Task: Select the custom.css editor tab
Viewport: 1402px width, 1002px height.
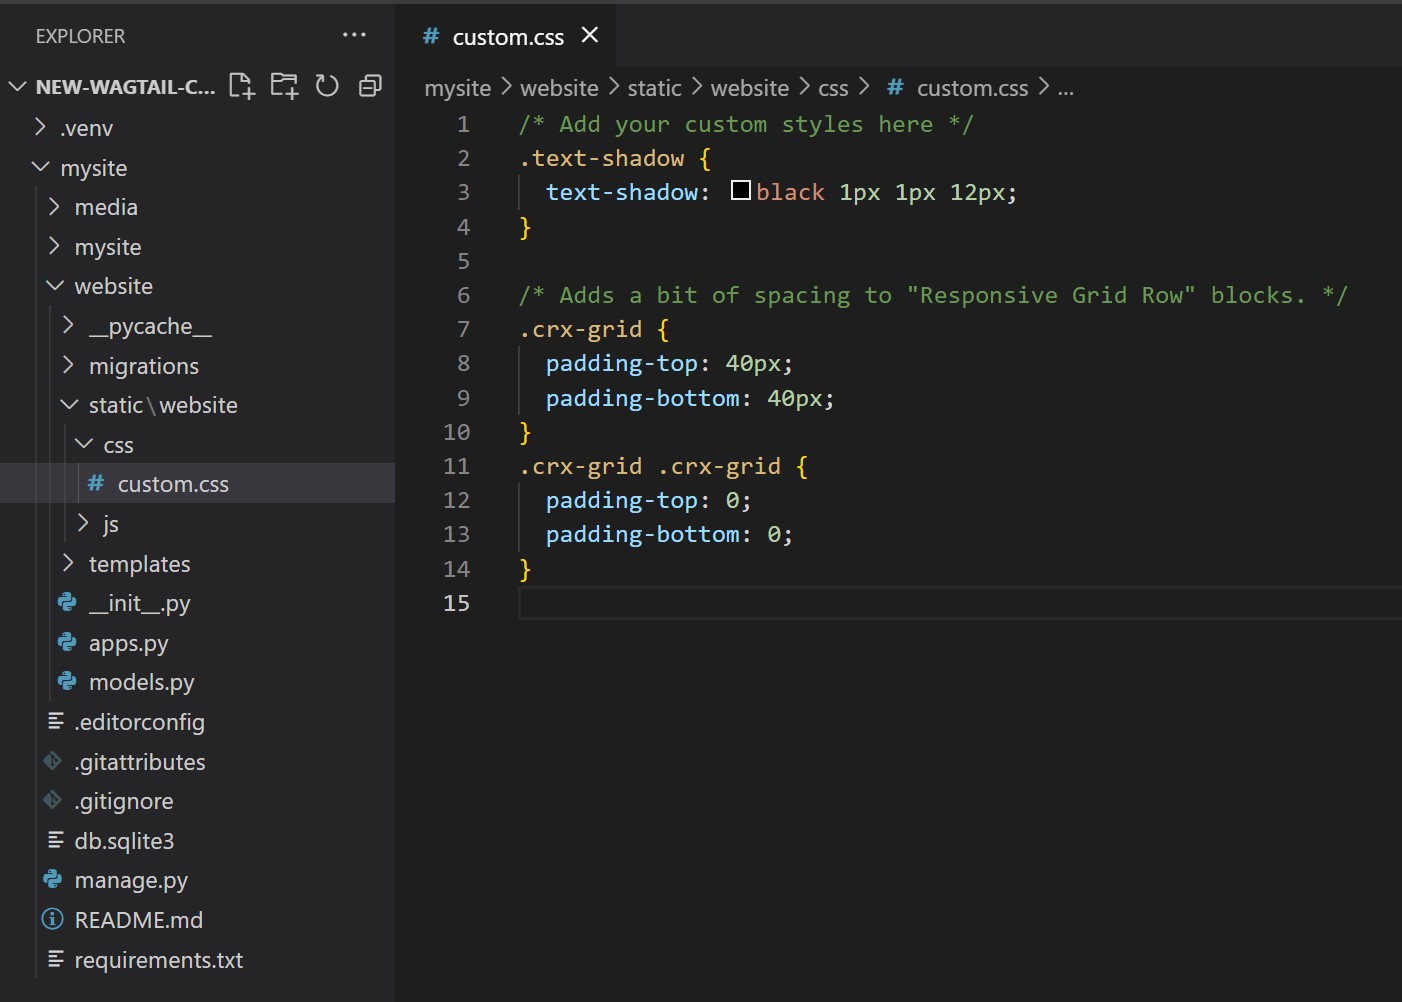Action: point(507,37)
